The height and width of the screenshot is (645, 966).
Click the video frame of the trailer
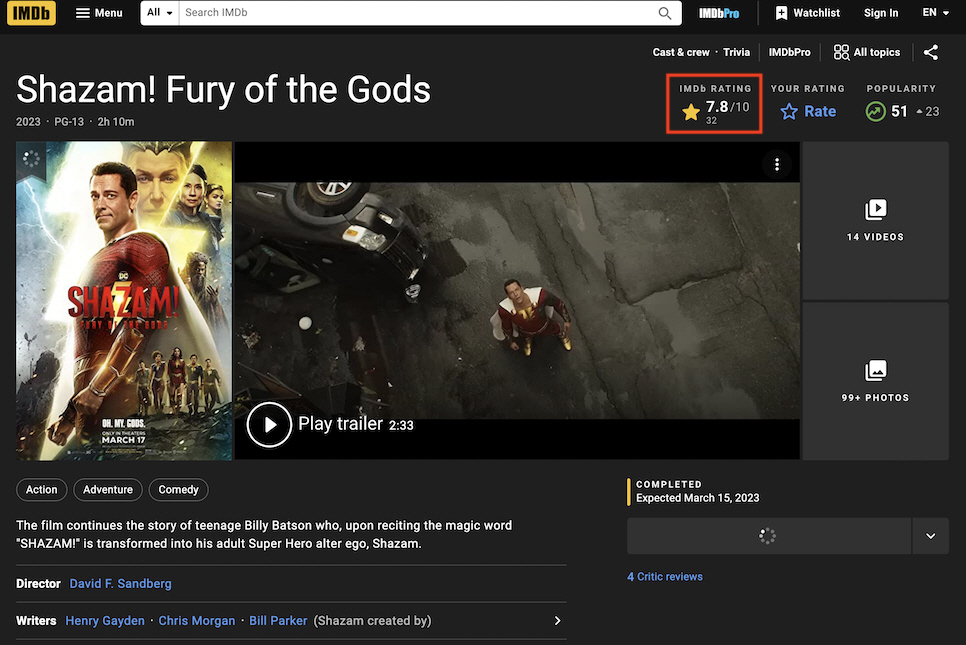[x=518, y=301]
